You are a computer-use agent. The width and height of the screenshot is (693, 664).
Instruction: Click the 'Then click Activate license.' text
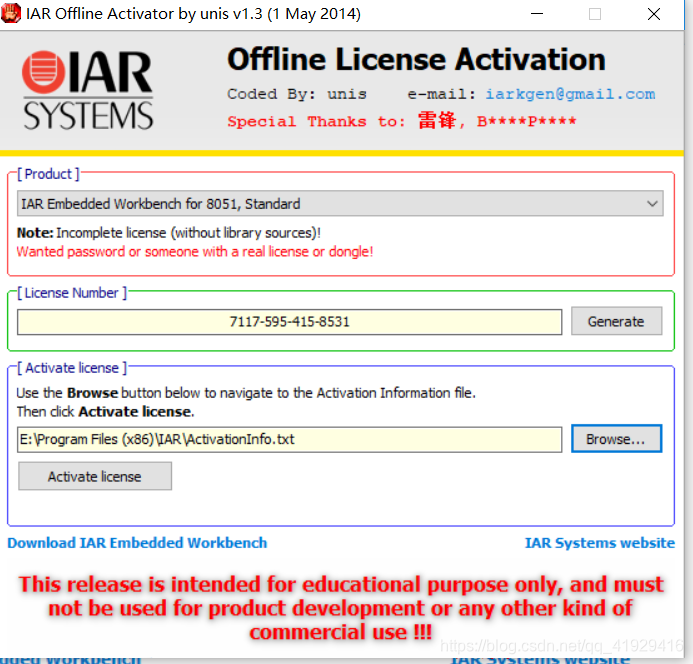point(106,412)
